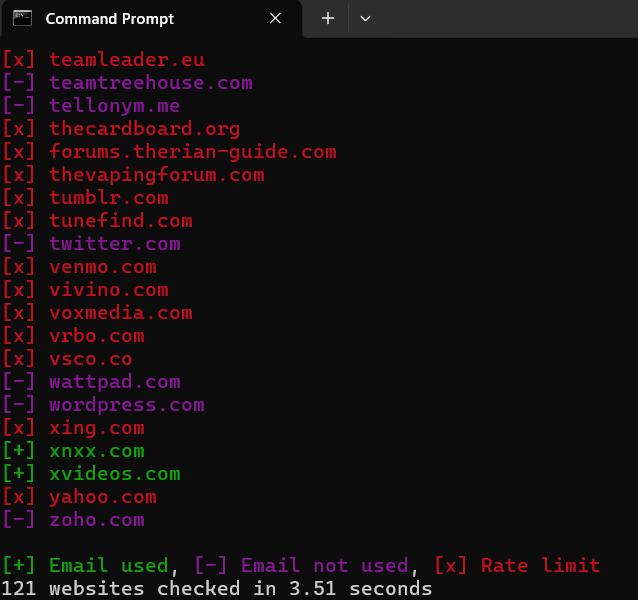Click the teamtreehouse.com output line
The width and height of the screenshot is (638, 600).
(127, 83)
